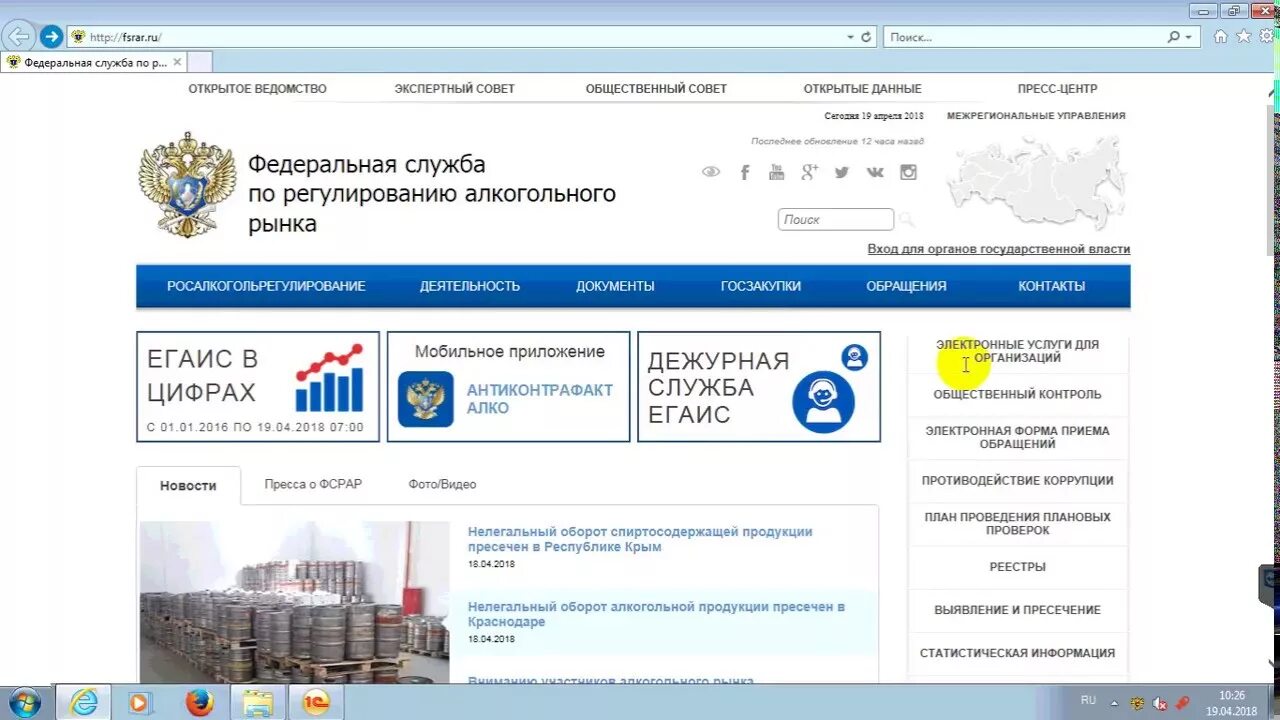
Task: Click the browser Forward arrow button
Action: (51, 37)
